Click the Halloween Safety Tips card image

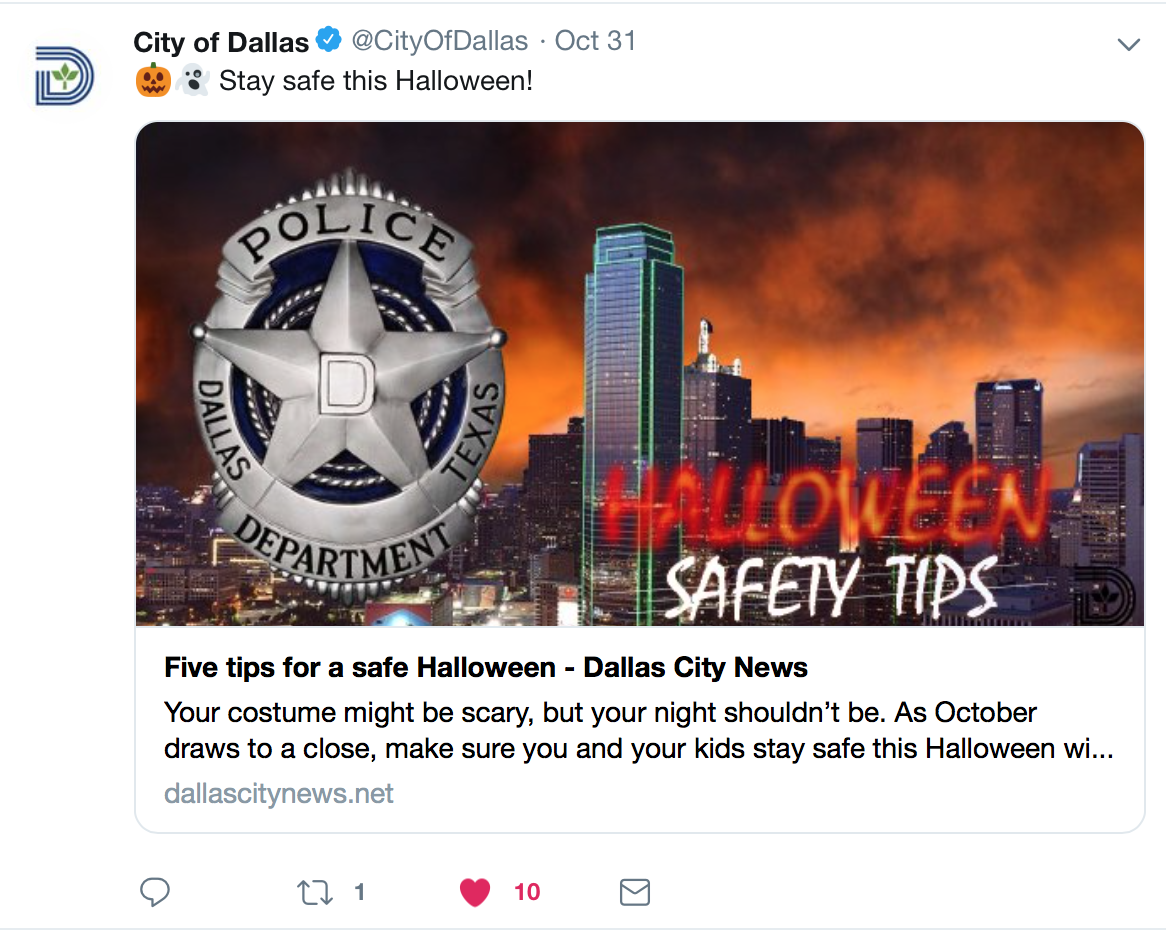(640, 374)
